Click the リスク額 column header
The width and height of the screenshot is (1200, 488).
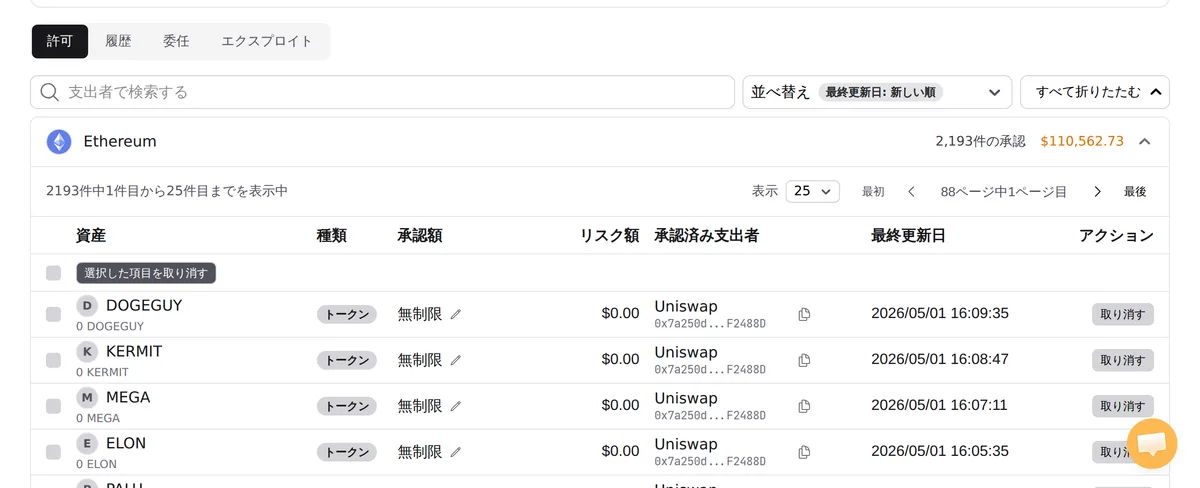click(609, 236)
